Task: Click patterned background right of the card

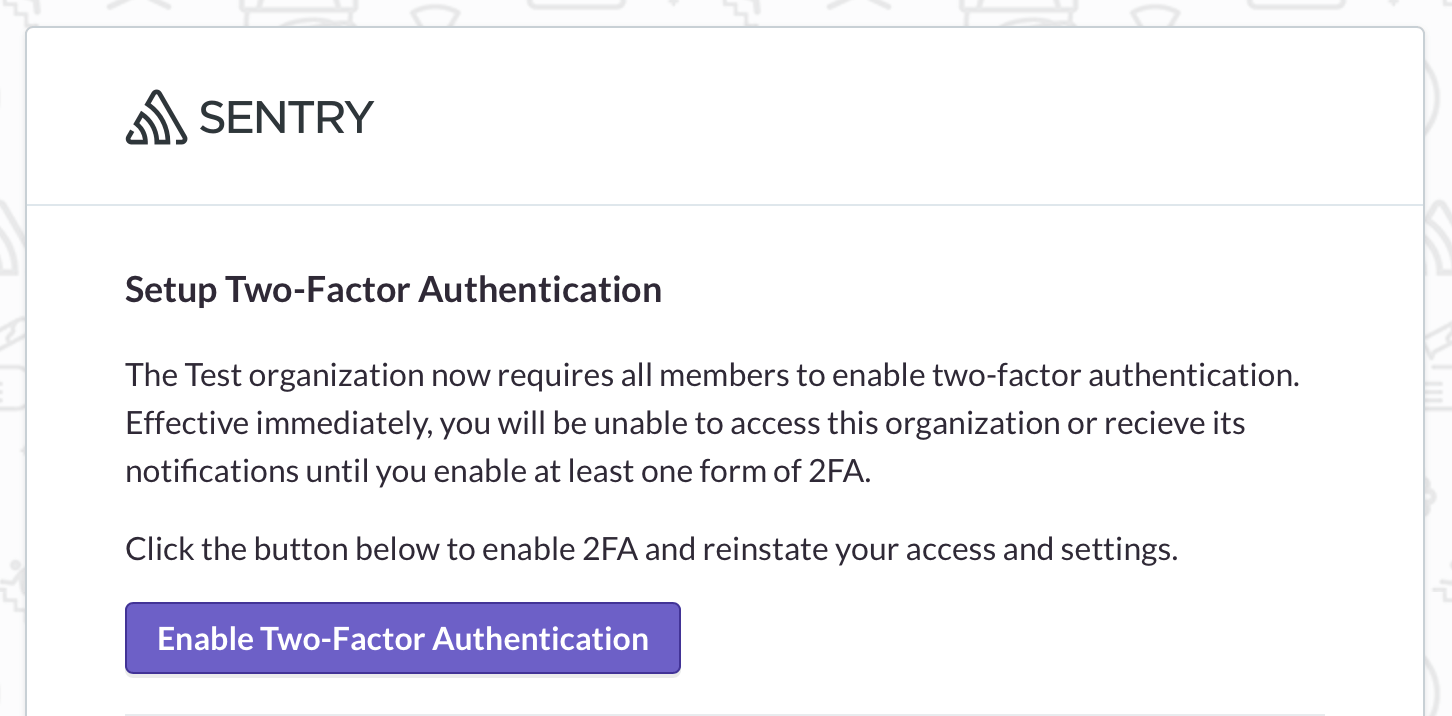Action: pyautogui.click(x=1438, y=400)
